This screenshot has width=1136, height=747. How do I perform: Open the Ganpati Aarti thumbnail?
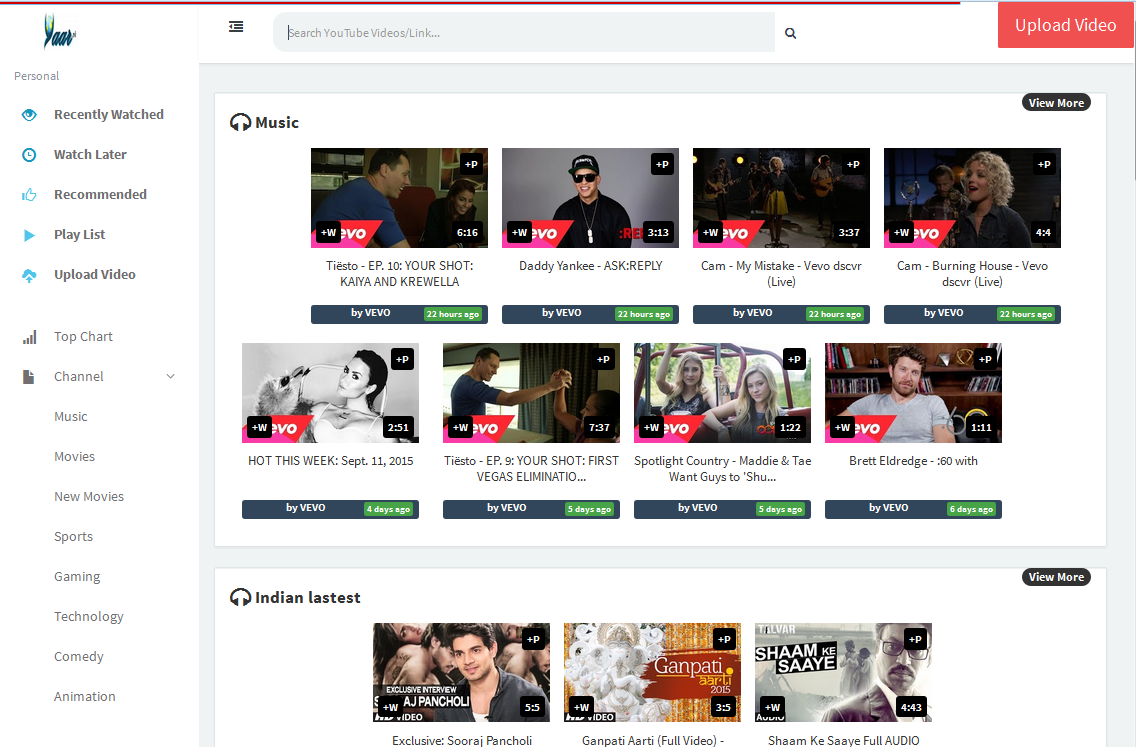[652, 672]
